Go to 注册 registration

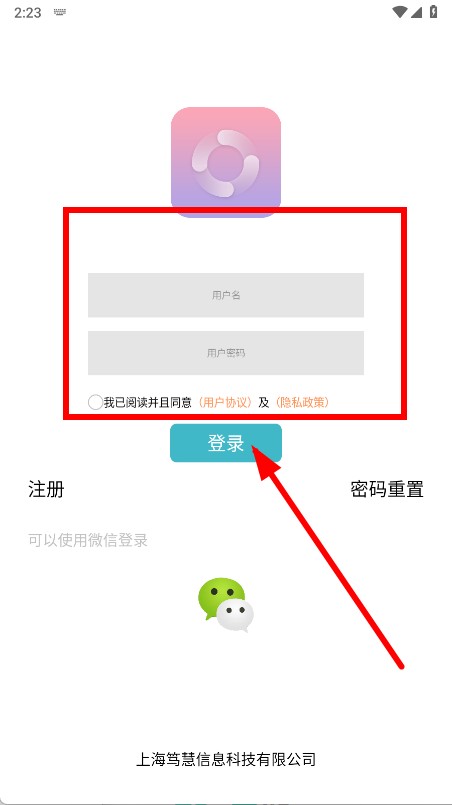(46, 489)
